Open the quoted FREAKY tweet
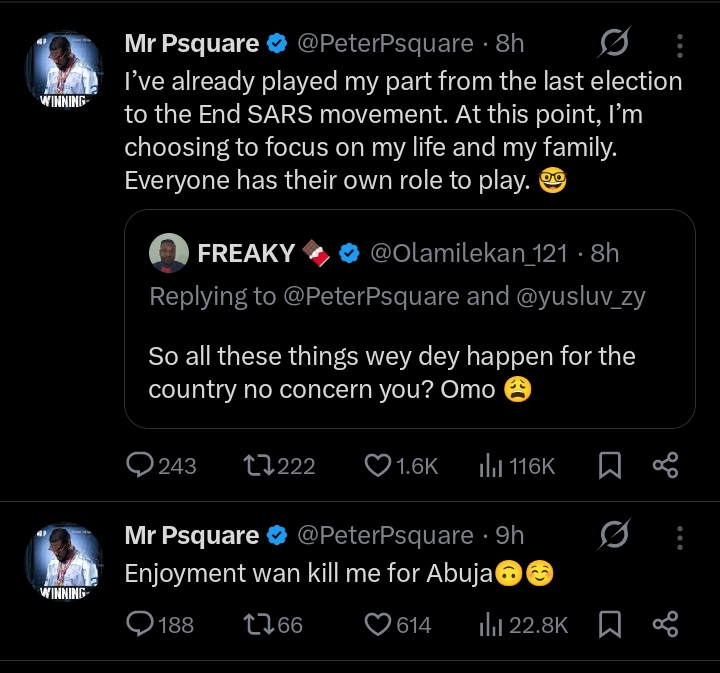The width and height of the screenshot is (720, 673). click(409, 372)
